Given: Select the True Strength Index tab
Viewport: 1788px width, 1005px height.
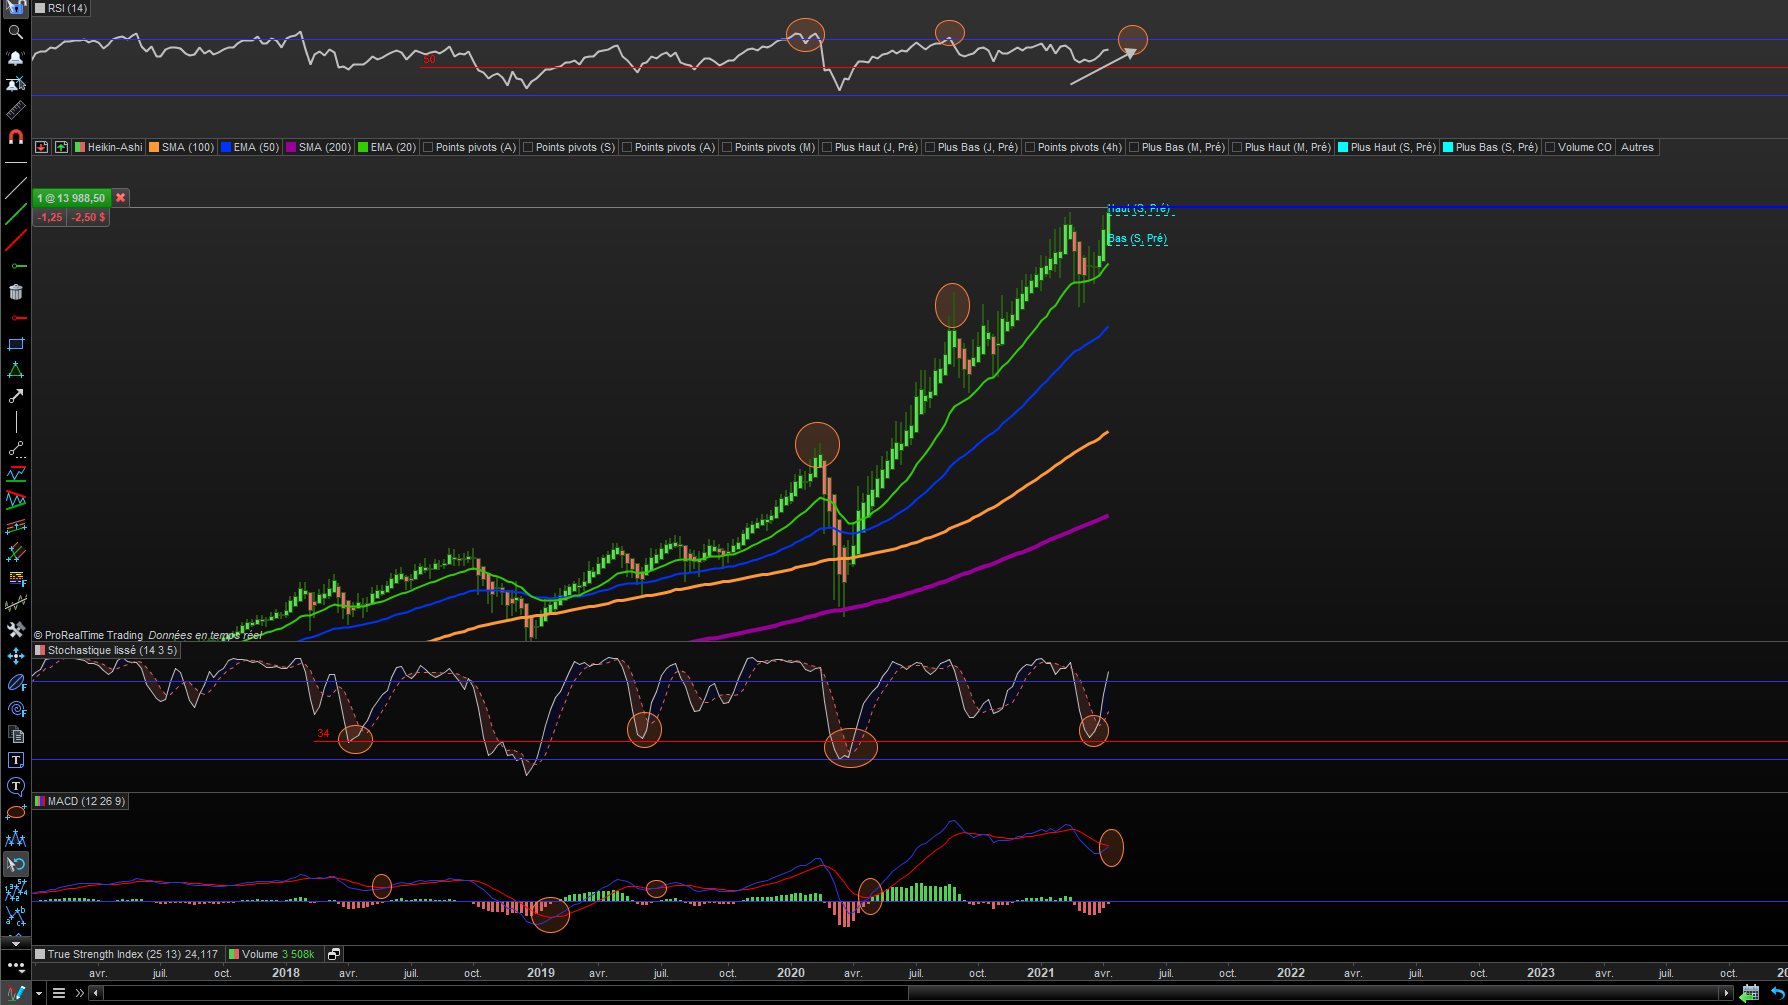Looking at the screenshot, I should 129,954.
